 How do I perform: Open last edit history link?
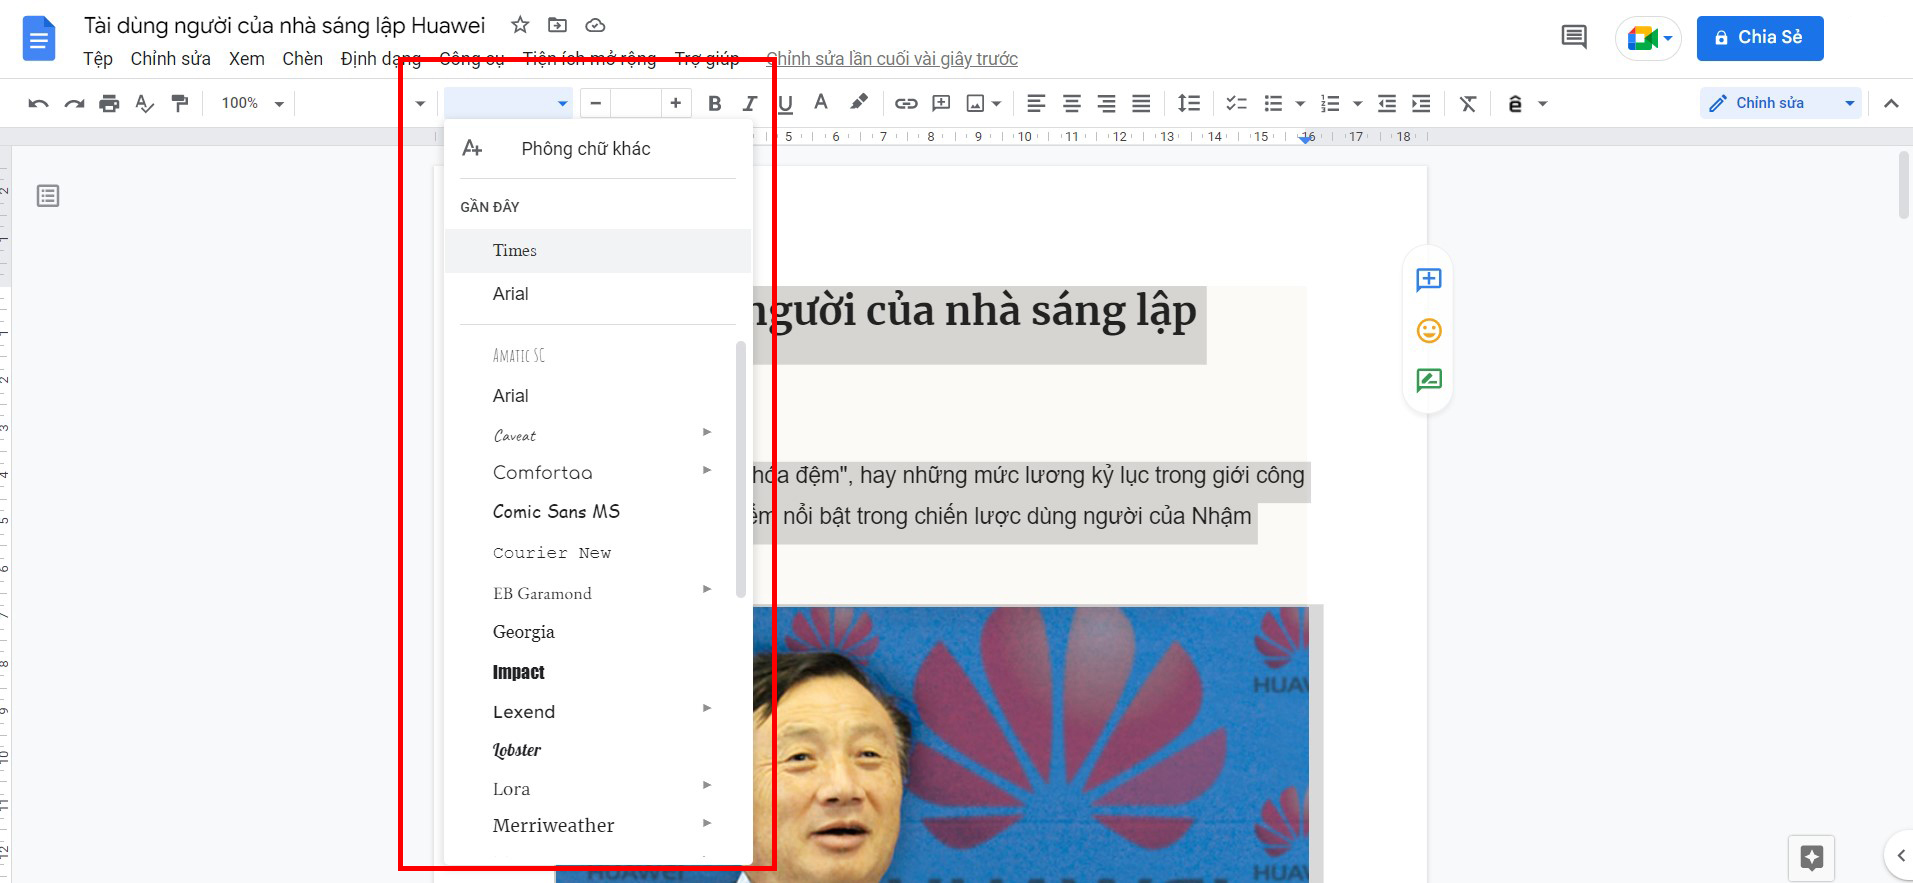[x=892, y=59]
